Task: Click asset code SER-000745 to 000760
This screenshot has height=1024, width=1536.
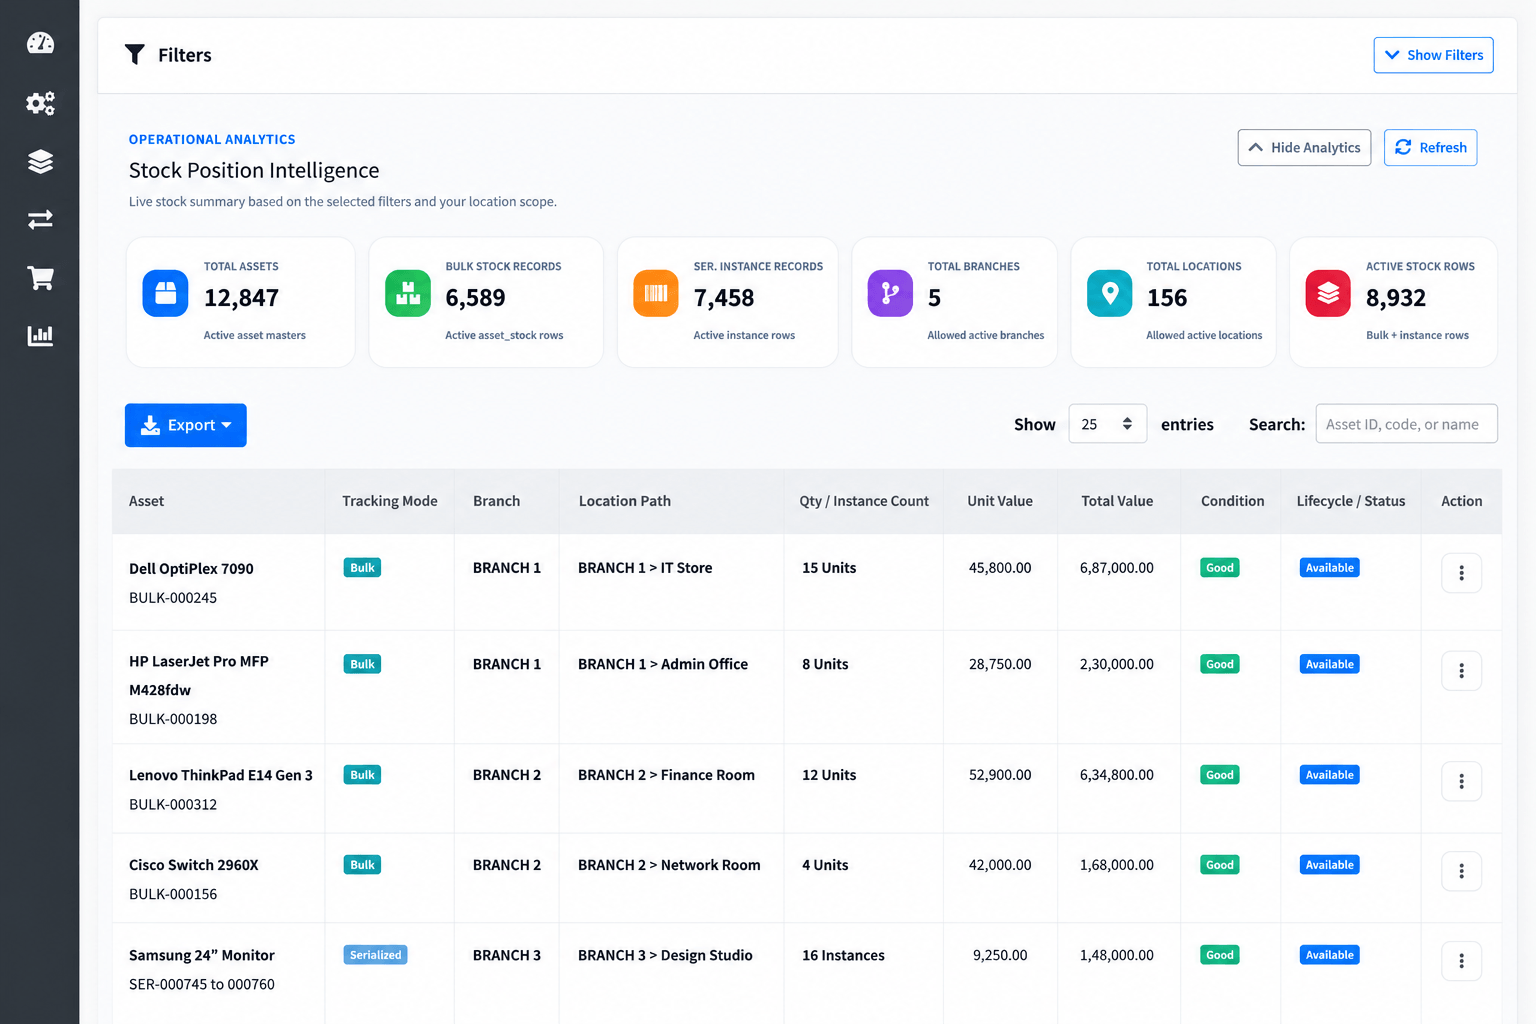Action: 202,985
